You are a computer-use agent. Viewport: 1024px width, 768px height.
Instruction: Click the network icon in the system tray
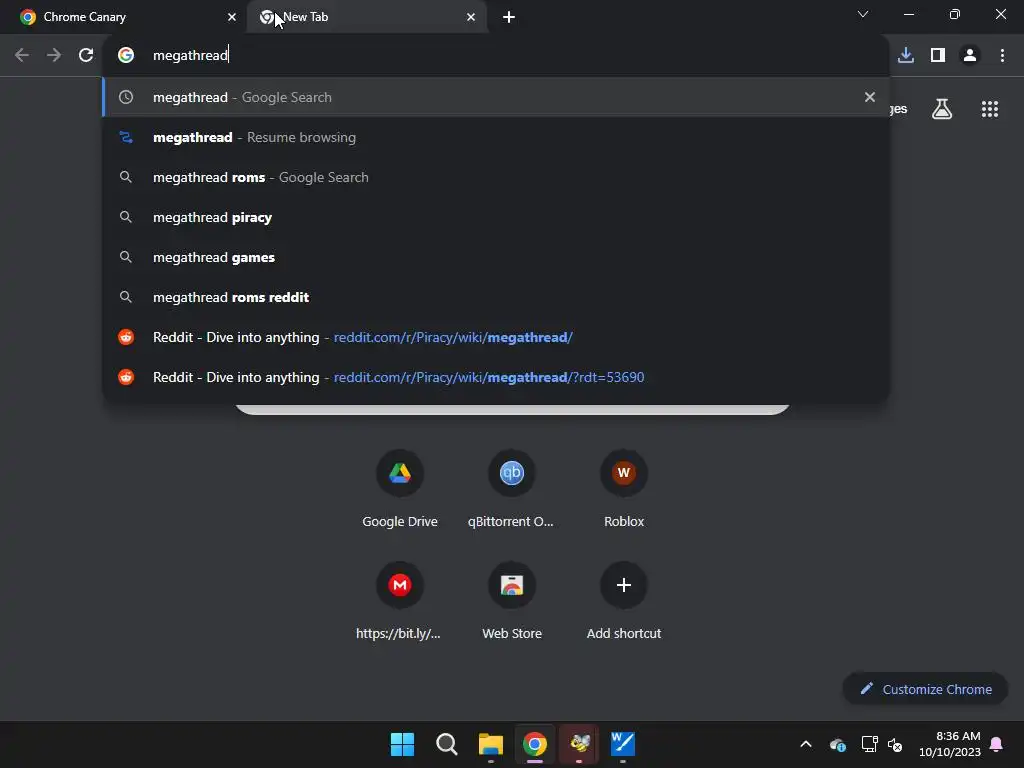click(x=869, y=744)
